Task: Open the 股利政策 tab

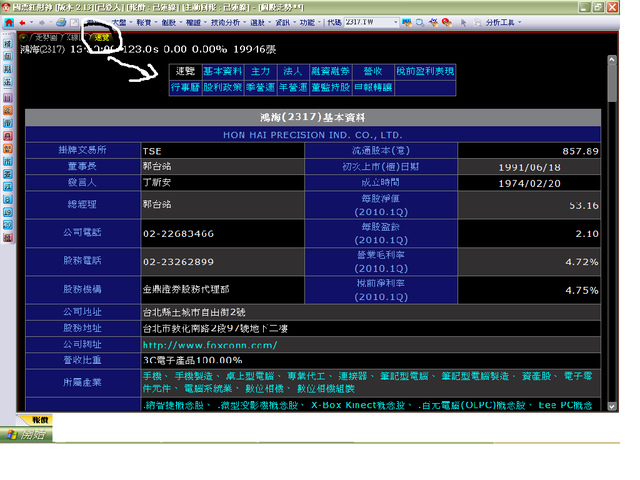Action: click(x=223, y=87)
